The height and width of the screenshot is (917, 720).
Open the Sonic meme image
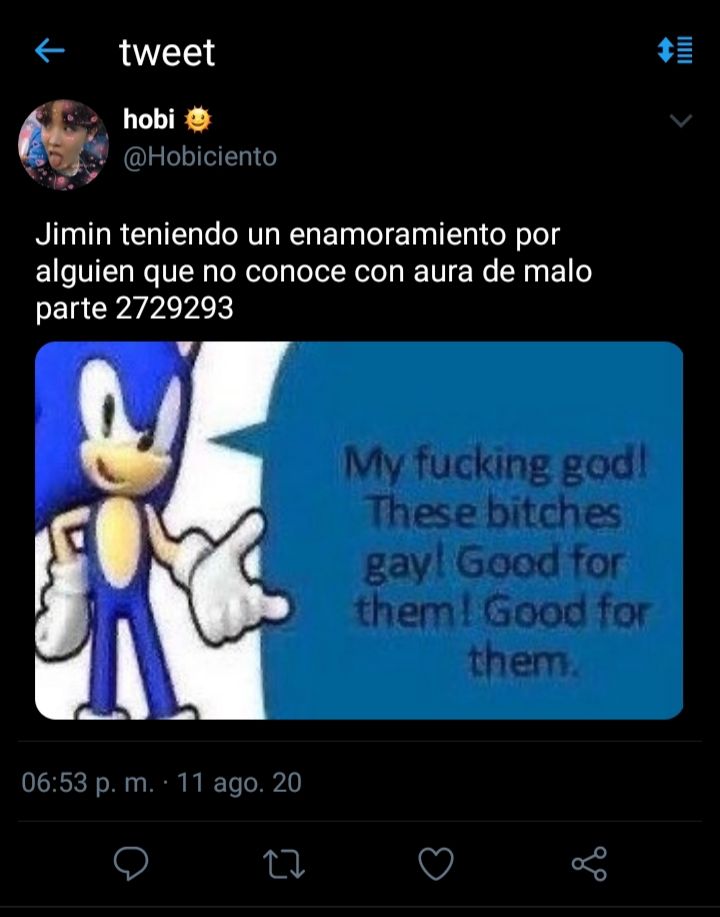(359, 530)
